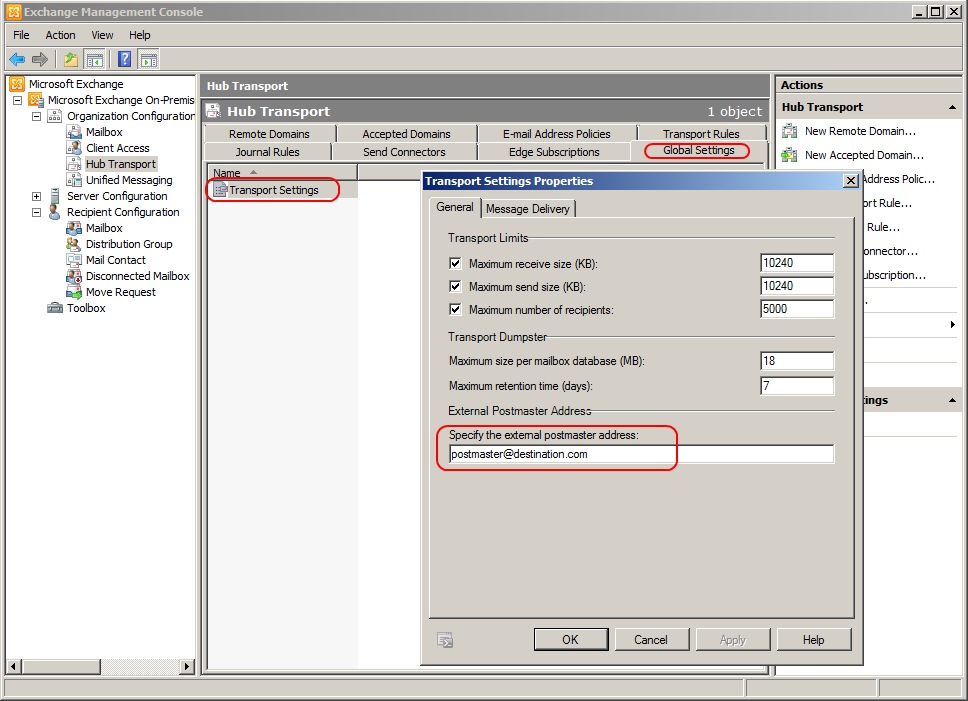Screen dimensions: 968x701
Task: Click the tree pane horizontal scrollbar right arrow
Action: point(187,666)
